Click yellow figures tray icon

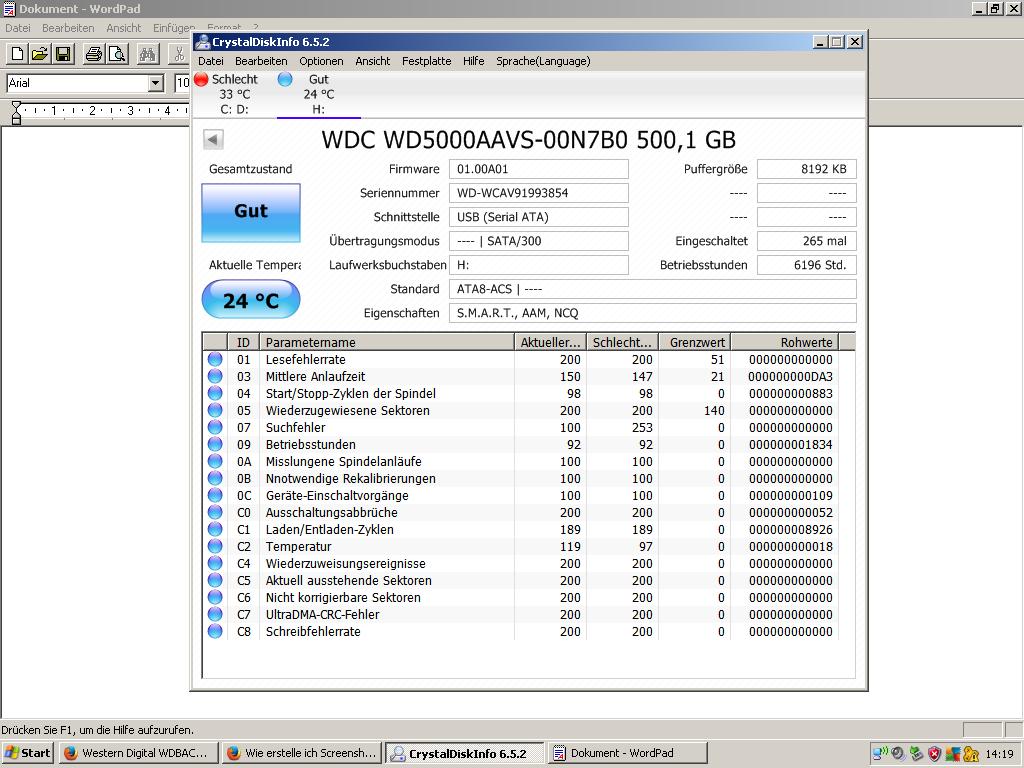(x=971, y=753)
